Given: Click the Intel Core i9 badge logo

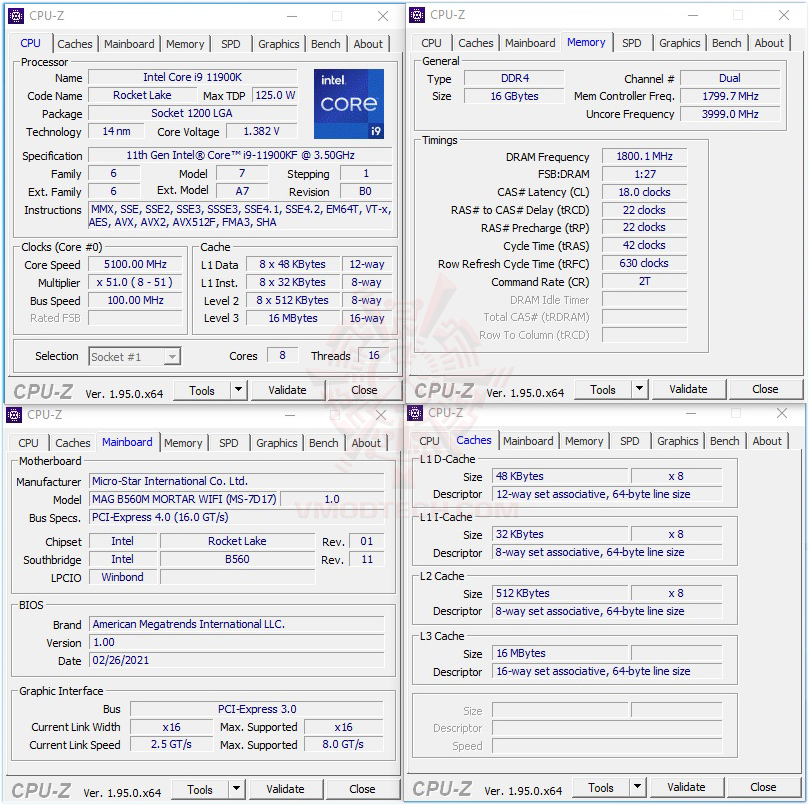Looking at the screenshot, I should (348, 103).
